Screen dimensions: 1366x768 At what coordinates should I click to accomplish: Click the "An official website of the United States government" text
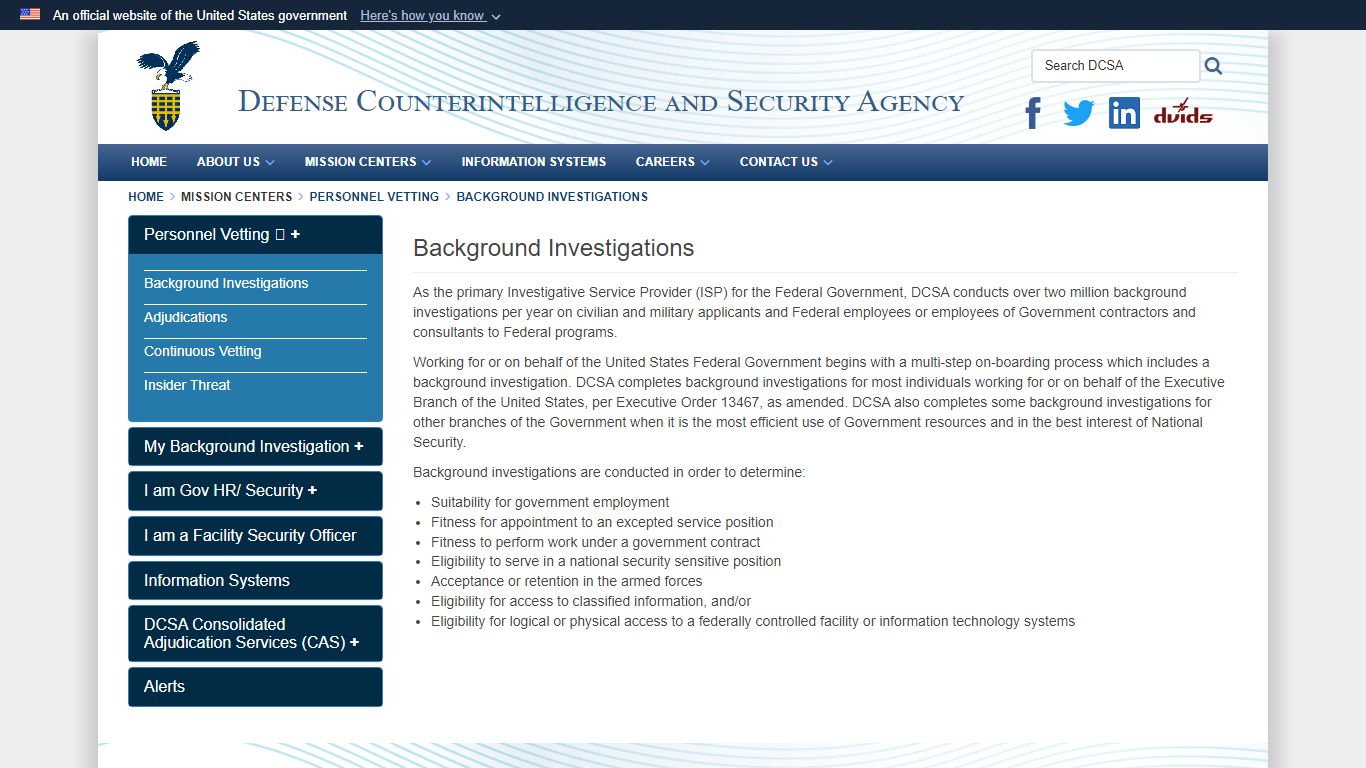[x=200, y=16]
